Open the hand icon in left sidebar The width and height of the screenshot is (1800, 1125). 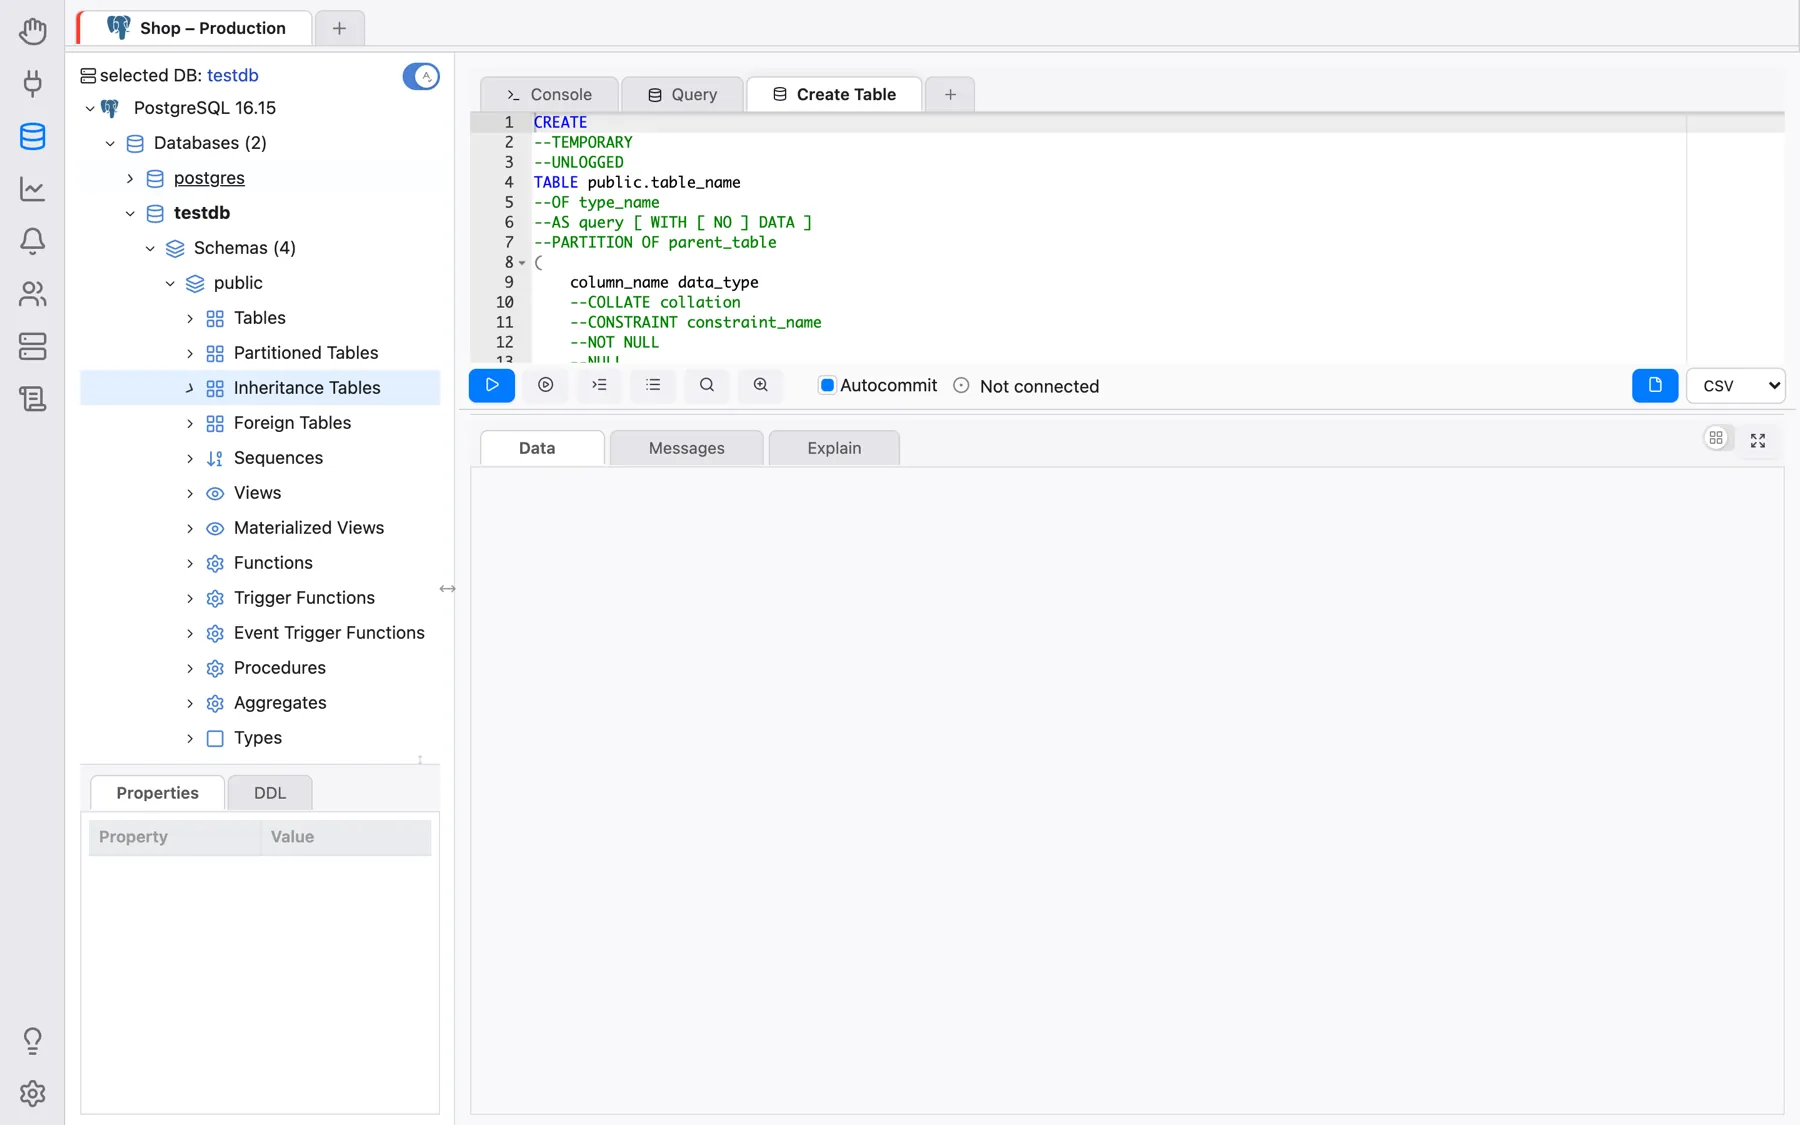pos(32,31)
